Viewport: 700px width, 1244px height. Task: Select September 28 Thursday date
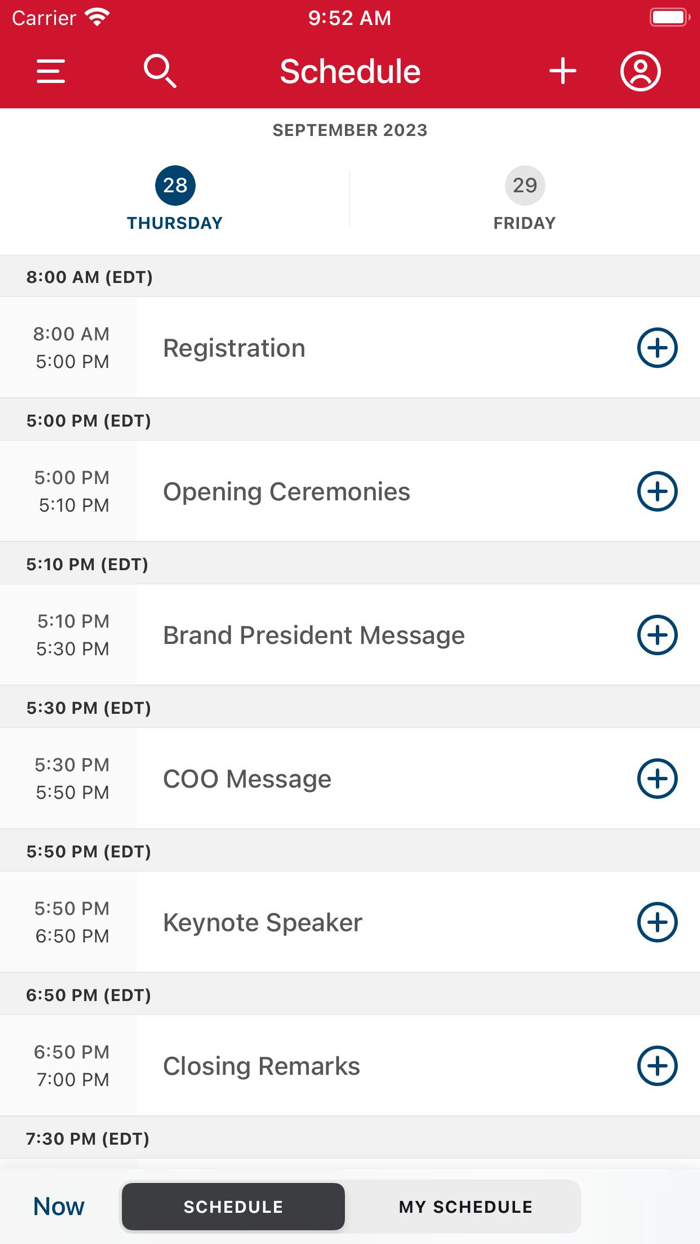coord(174,197)
